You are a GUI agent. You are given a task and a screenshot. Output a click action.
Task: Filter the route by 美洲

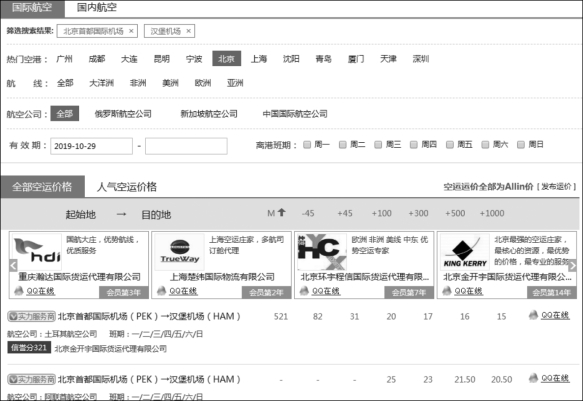170,83
